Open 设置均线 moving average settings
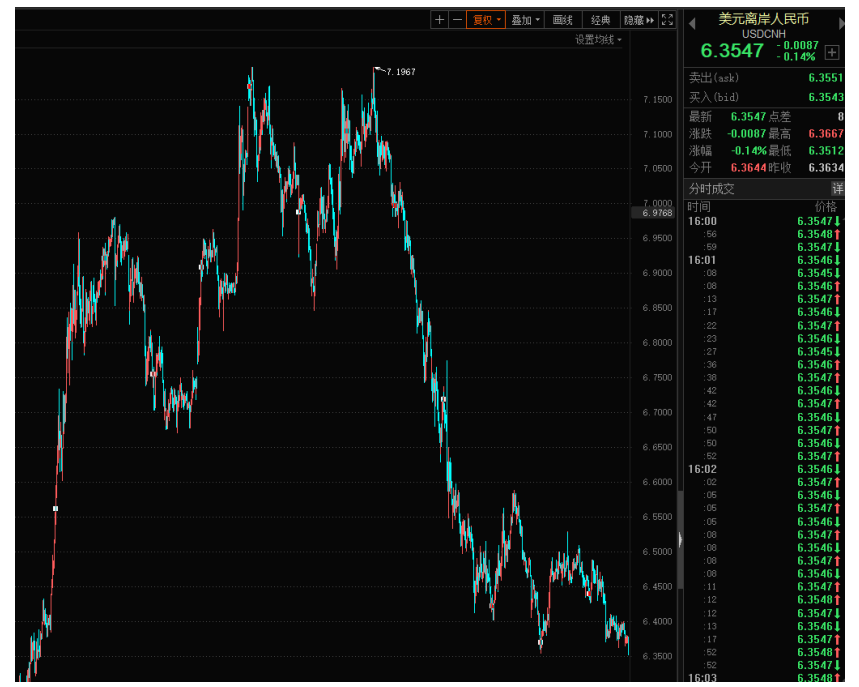The width and height of the screenshot is (859, 687). (597, 40)
